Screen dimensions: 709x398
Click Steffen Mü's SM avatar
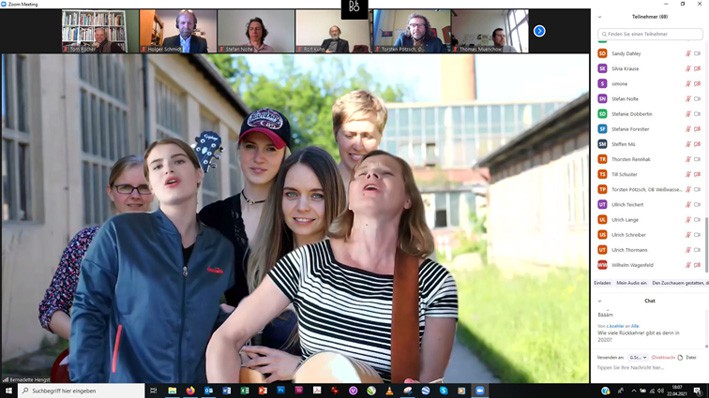pyautogui.click(x=602, y=144)
